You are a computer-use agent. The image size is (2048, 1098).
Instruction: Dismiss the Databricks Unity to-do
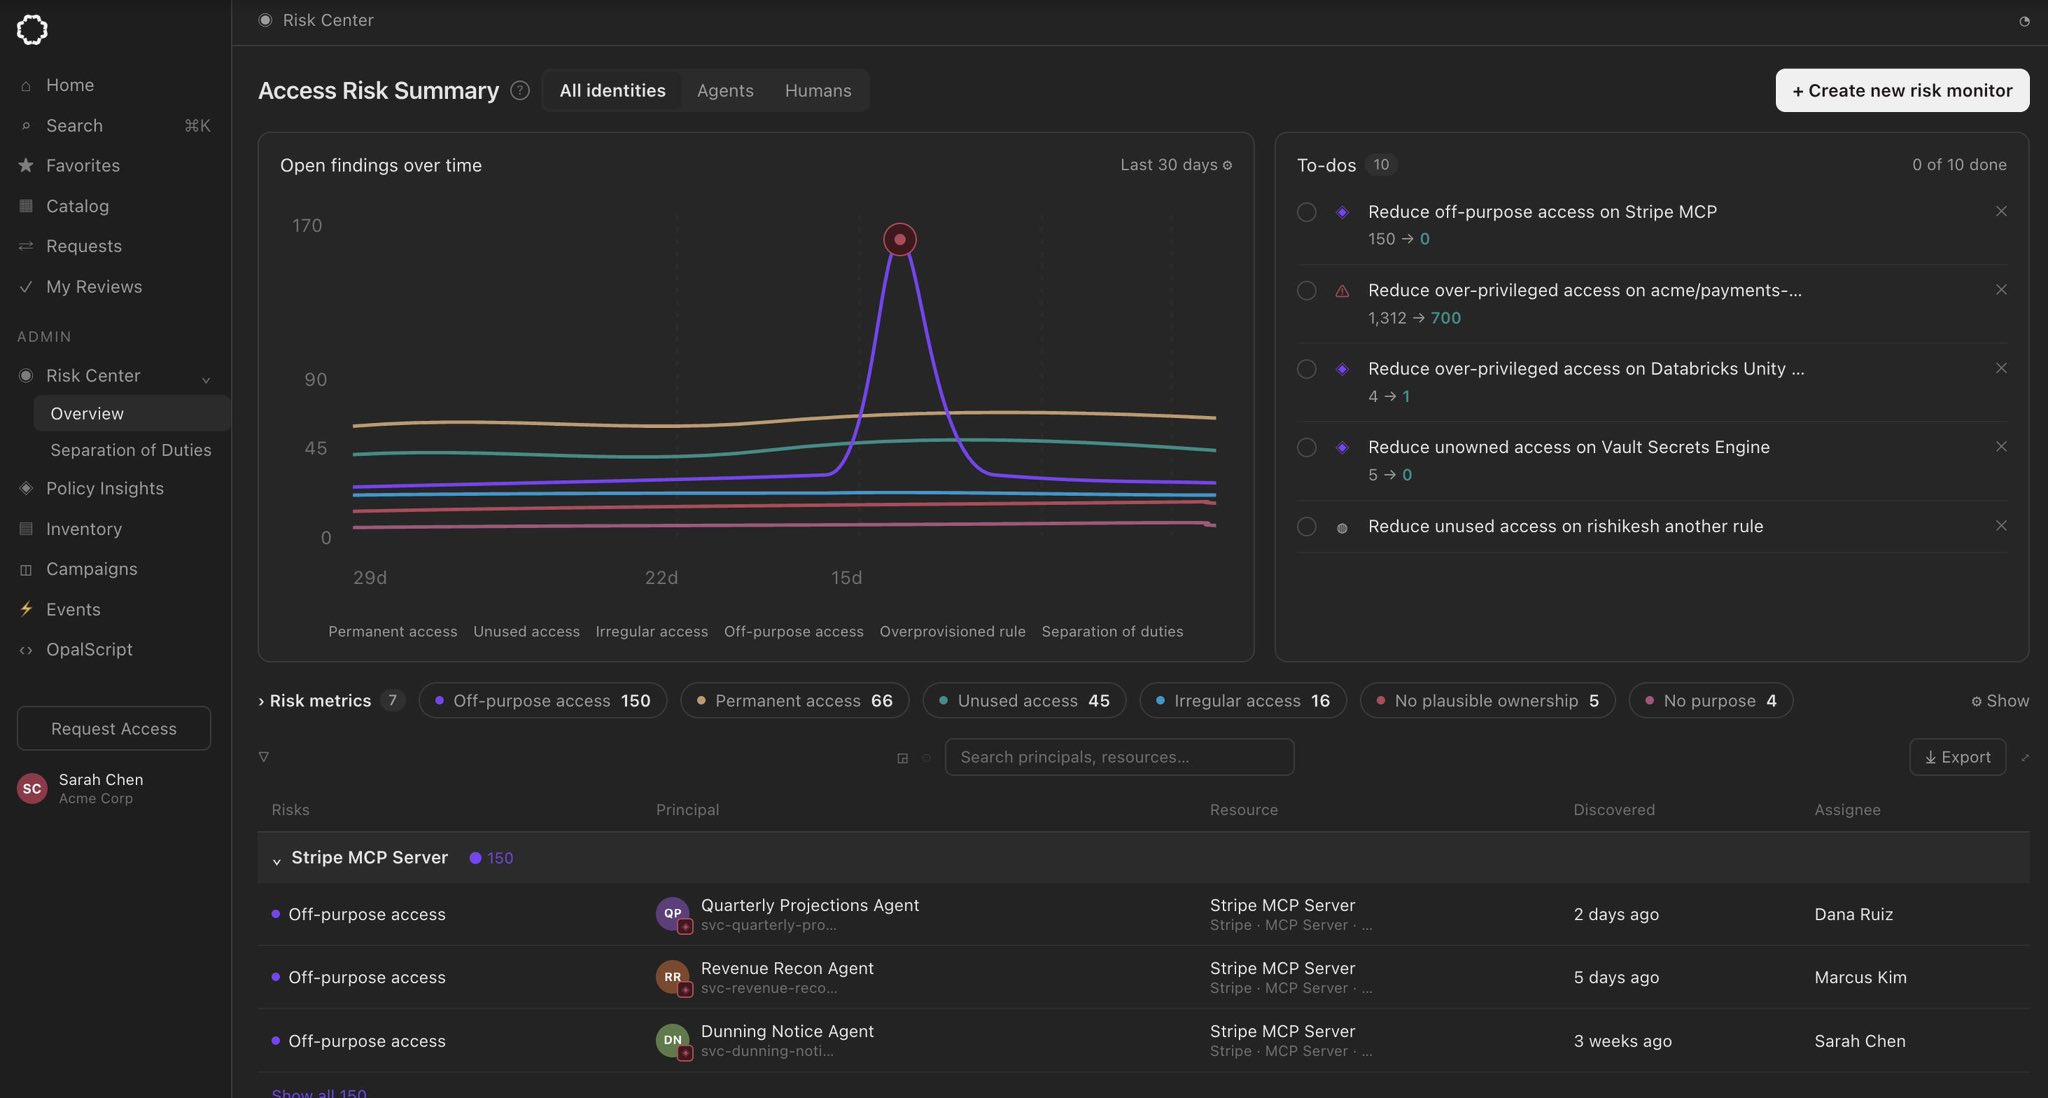coord(2001,368)
